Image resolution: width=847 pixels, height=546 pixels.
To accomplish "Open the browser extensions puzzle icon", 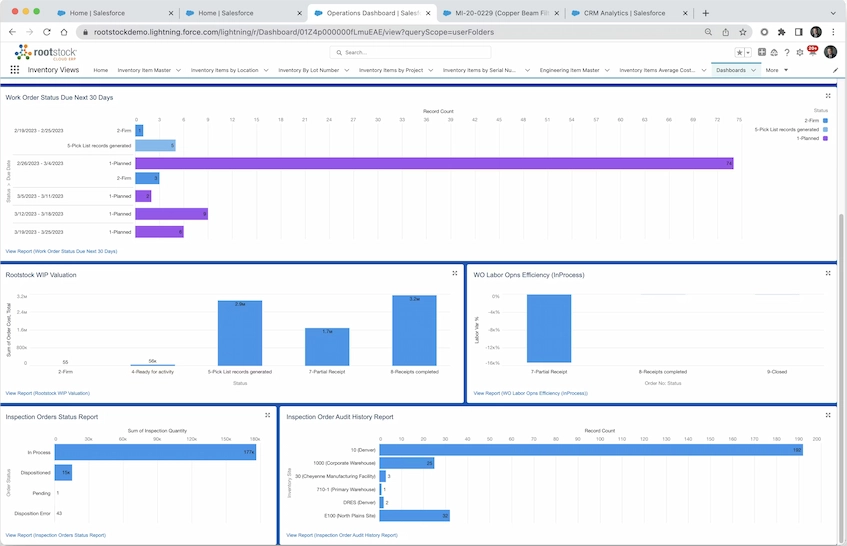I will pyautogui.click(x=782, y=32).
